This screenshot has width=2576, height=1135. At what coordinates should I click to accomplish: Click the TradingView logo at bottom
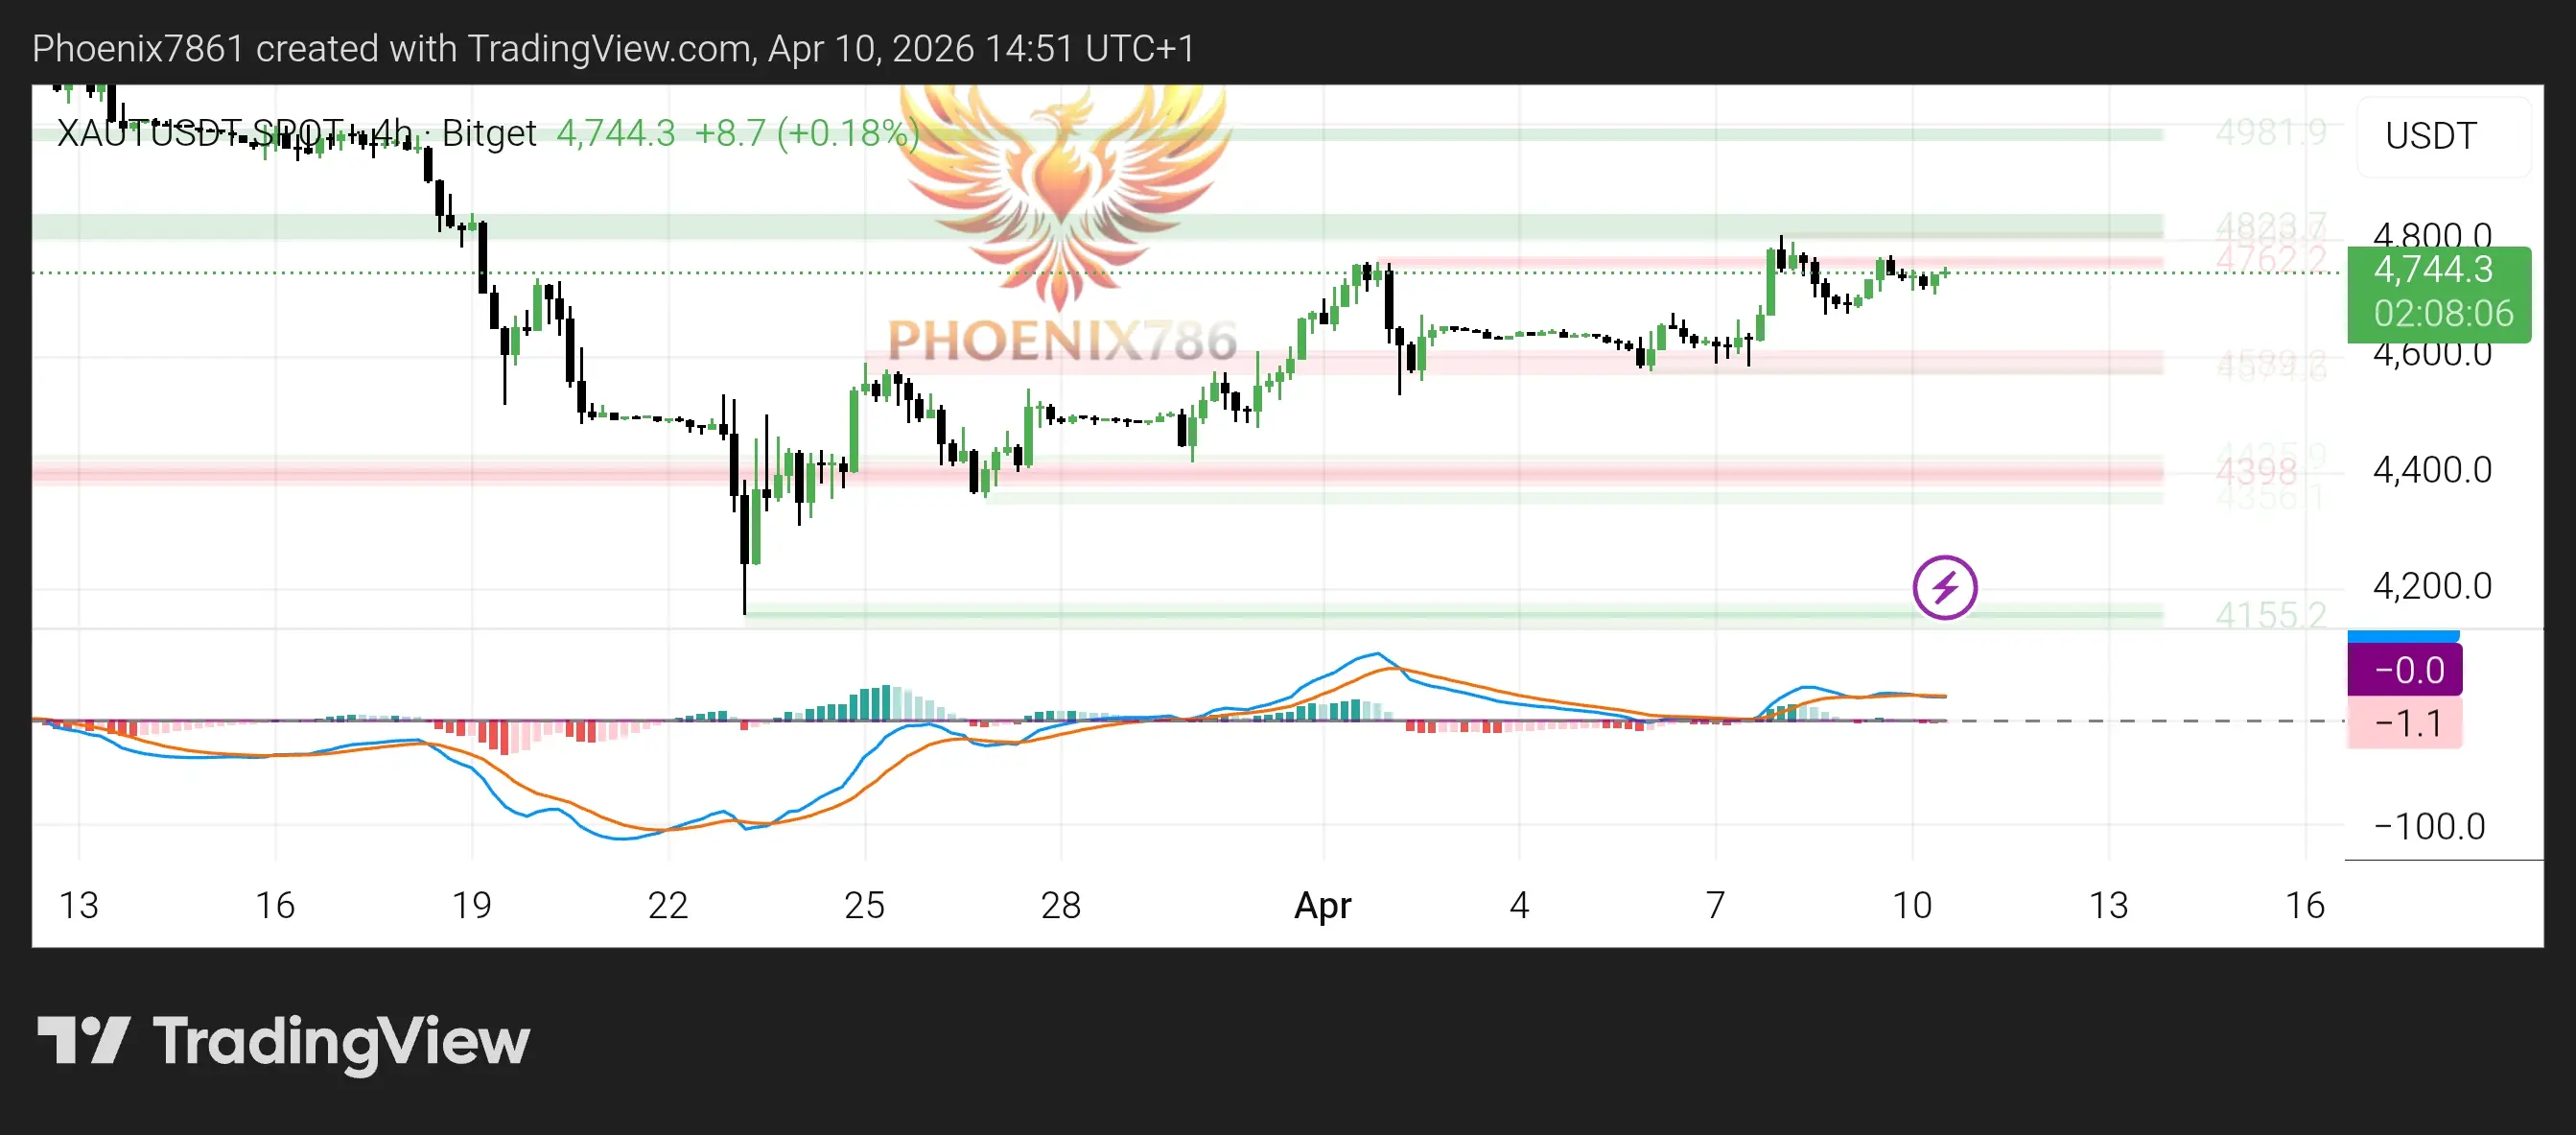coord(283,1041)
